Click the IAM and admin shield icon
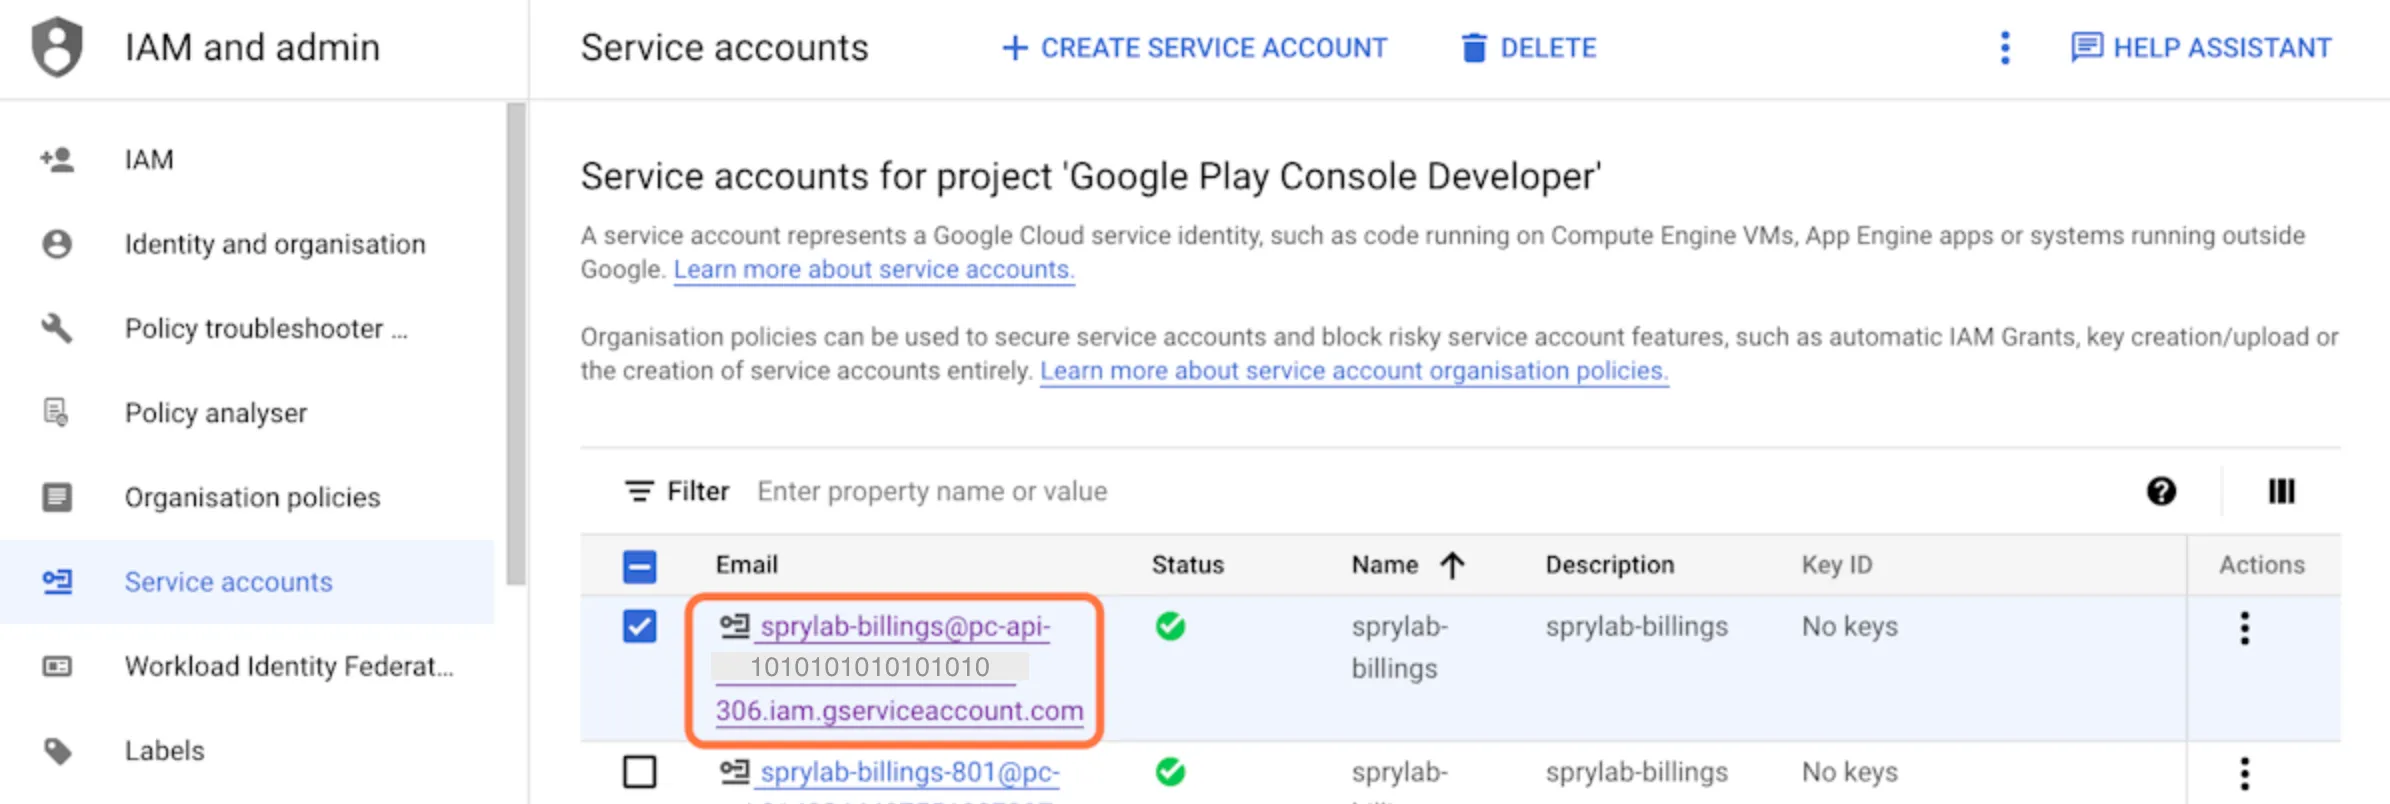2390x804 pixels. click(57, 46)
